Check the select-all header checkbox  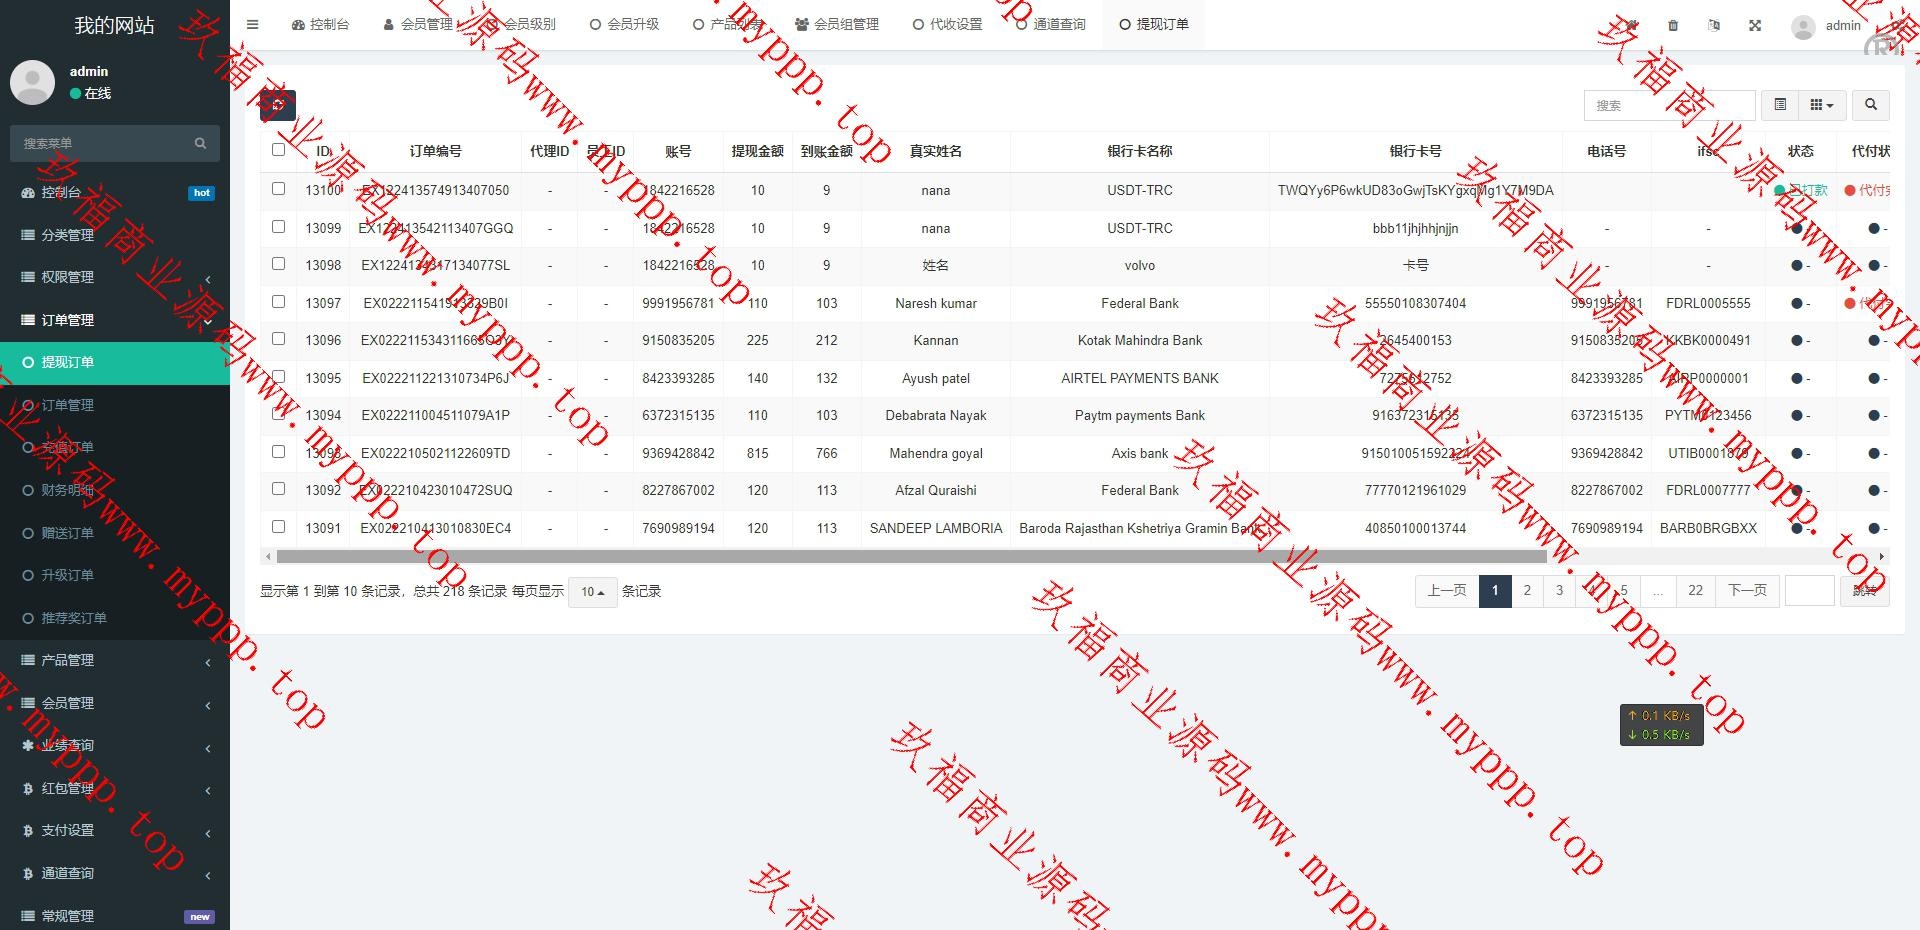(278, 150)
